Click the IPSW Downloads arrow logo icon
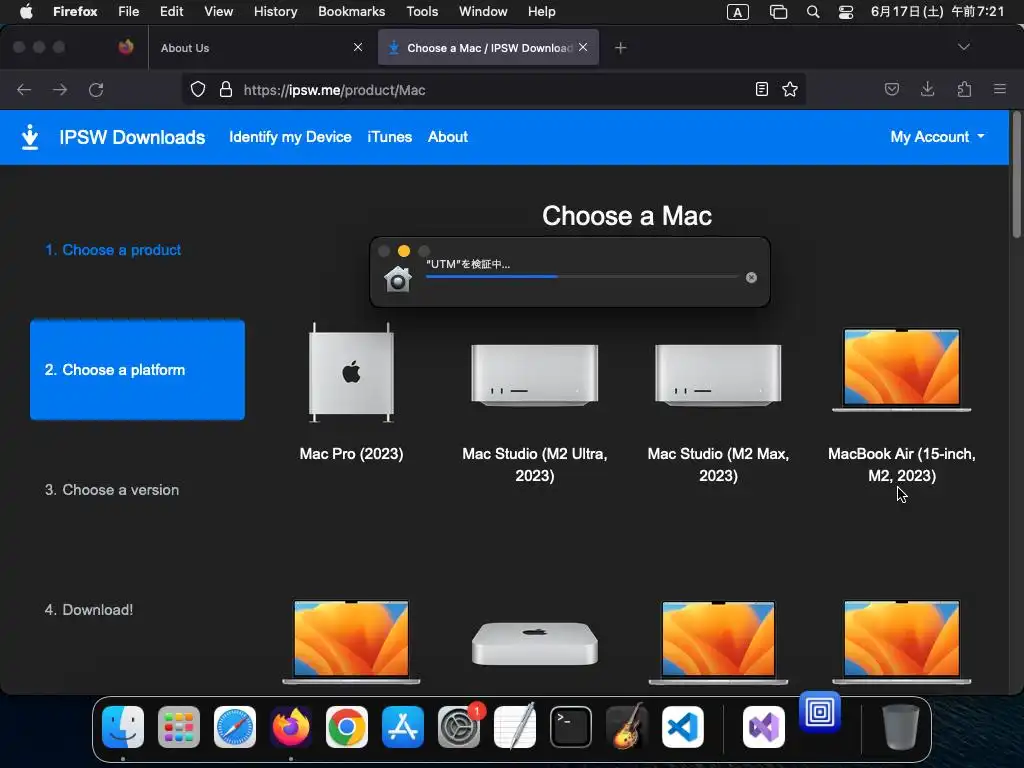This screenshot has height=768, width=1024. pyautogui.click(x=29, y=137)
